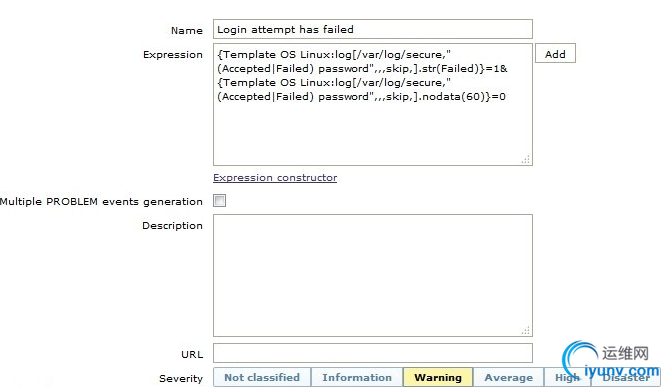Image resolution: width=665 pixels, height=387 pixels.
Task: Click the Multiple PROBLEM events generation label
Action: 101,202
